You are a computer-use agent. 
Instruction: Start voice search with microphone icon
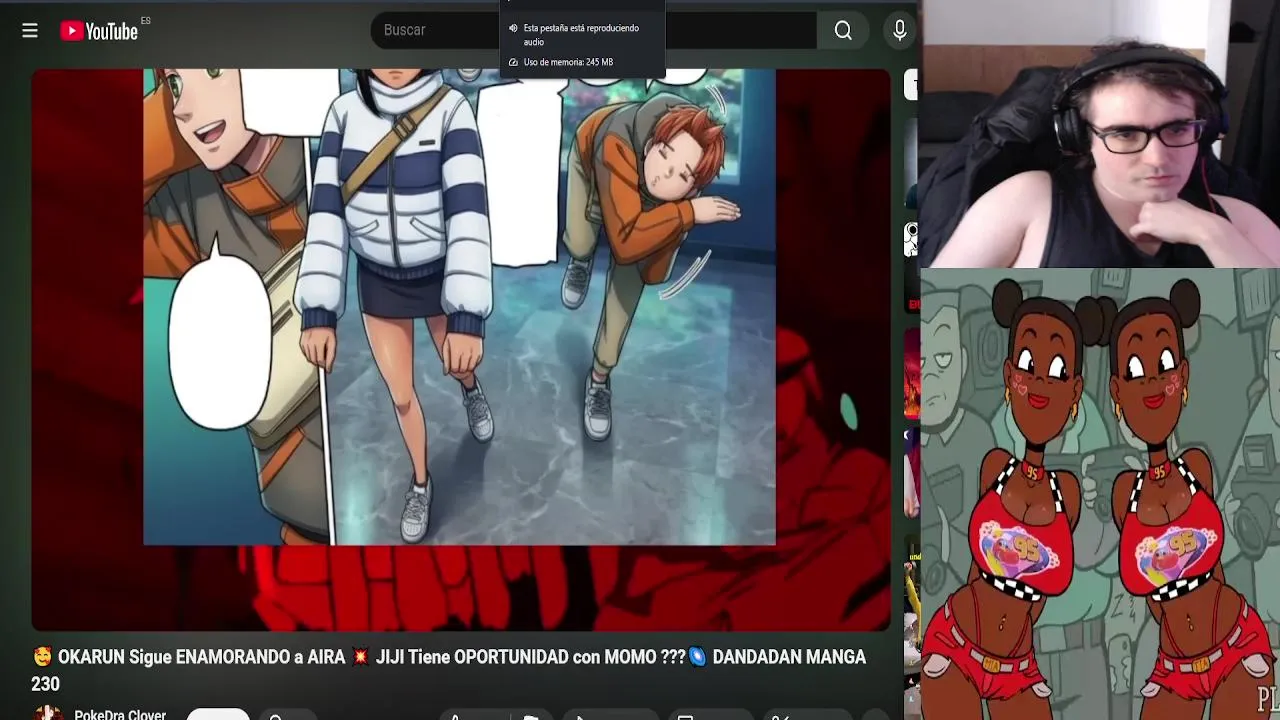tap(899, 31)
